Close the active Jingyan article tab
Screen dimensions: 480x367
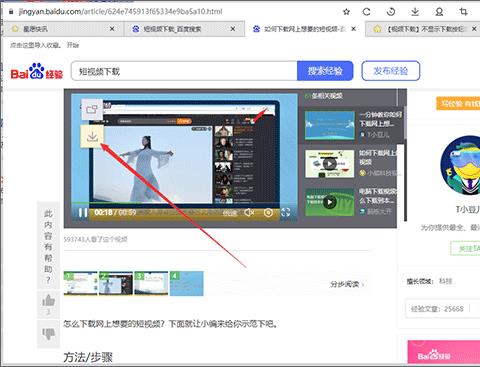[x=354, y=29]
